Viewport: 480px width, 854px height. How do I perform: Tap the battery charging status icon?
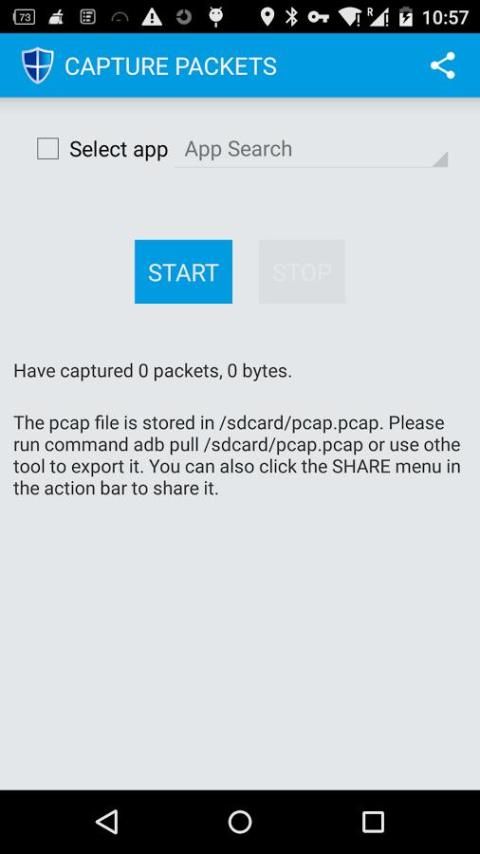[x=406, y=17]
